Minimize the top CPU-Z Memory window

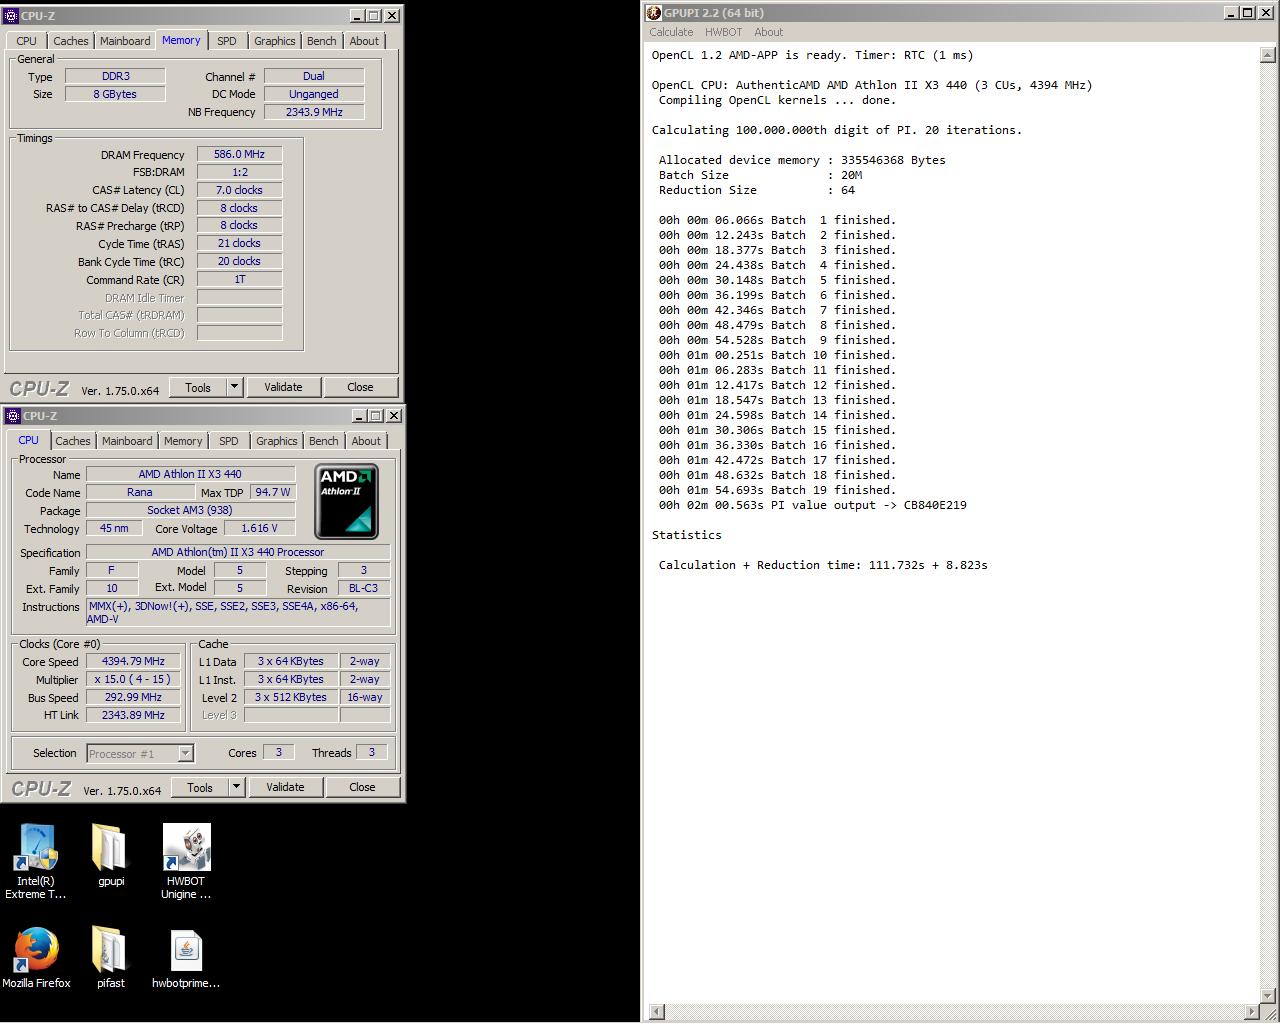[358, 16]
